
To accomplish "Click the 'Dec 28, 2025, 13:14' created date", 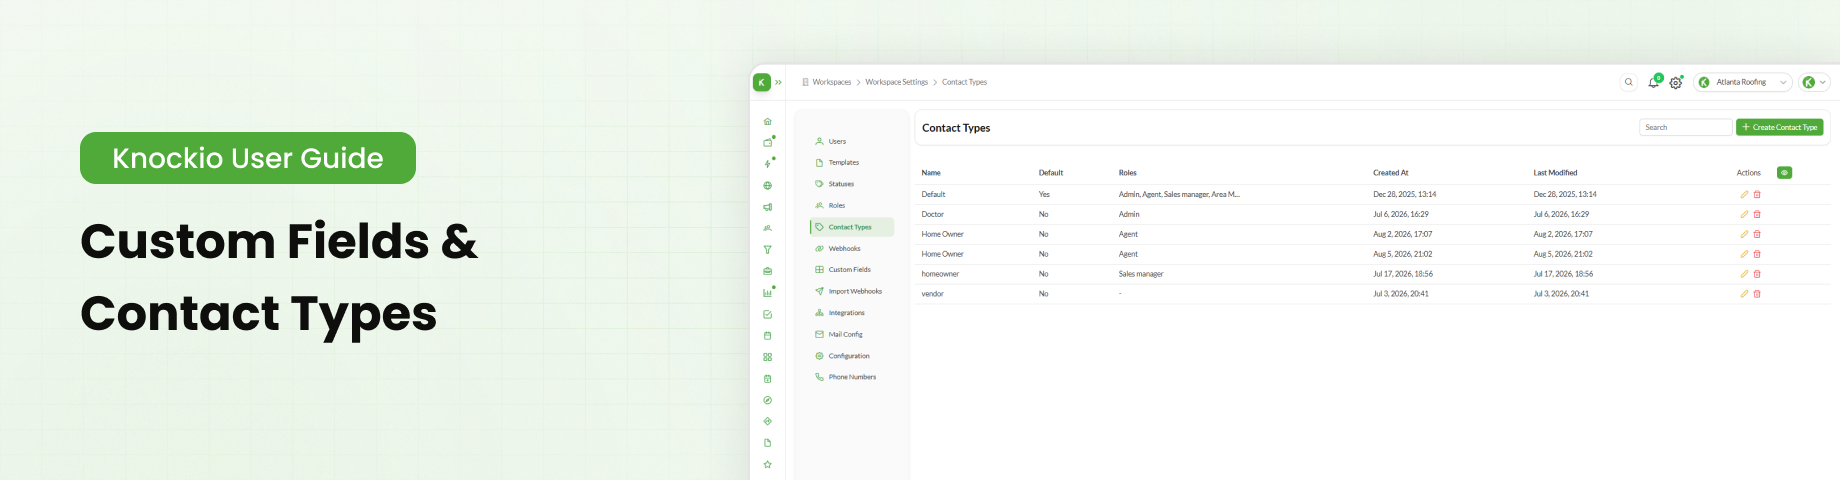I will tap(1404, 194).
